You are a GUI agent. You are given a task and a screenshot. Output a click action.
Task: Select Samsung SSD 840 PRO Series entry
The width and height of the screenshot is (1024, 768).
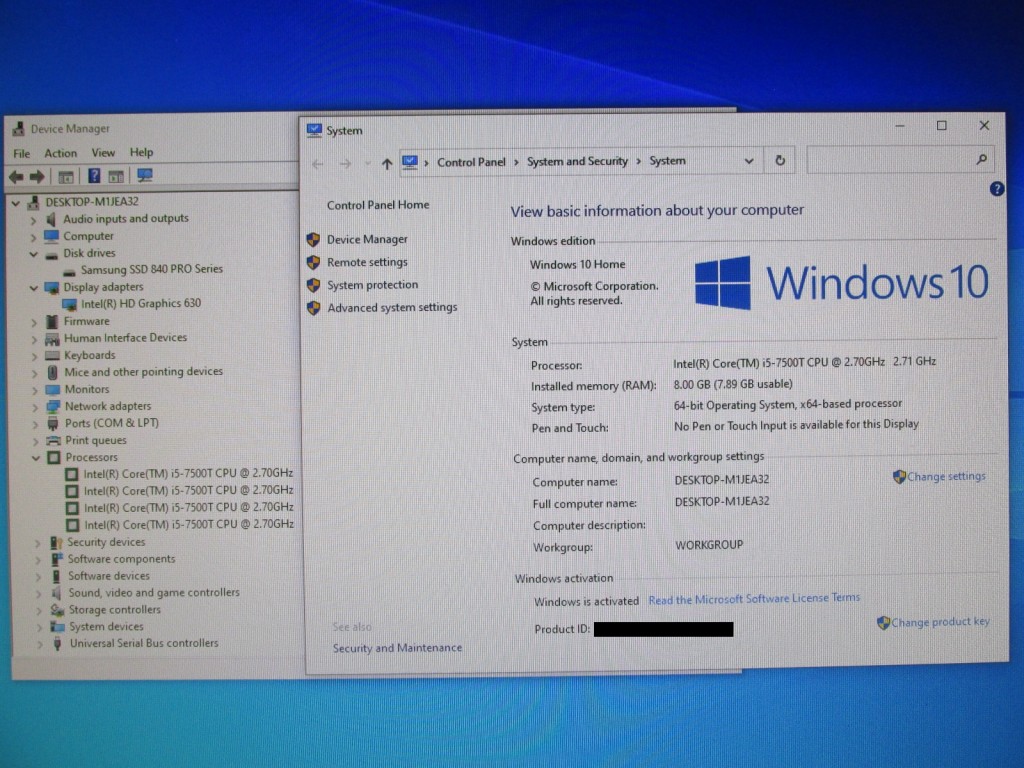[152, 269]
